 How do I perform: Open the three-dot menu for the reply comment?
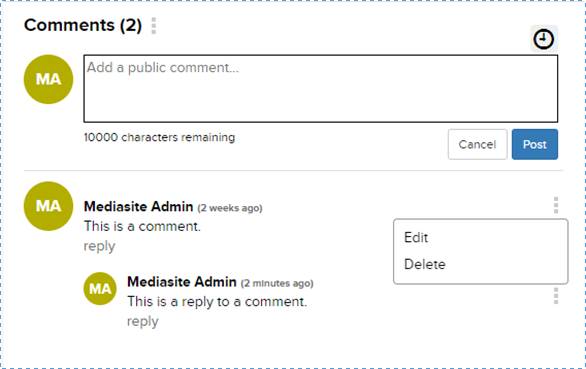[556, 296]
